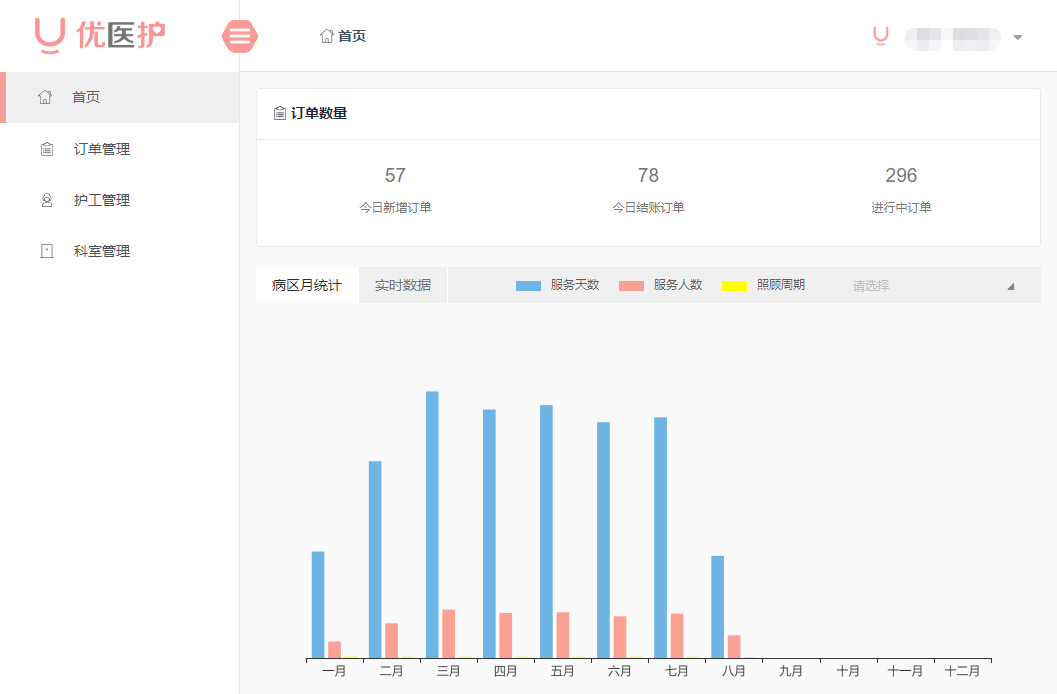This screenshot has height=694, width=1057.
Task: Open the user account dropdown arrow
Action: [1018, 38]
